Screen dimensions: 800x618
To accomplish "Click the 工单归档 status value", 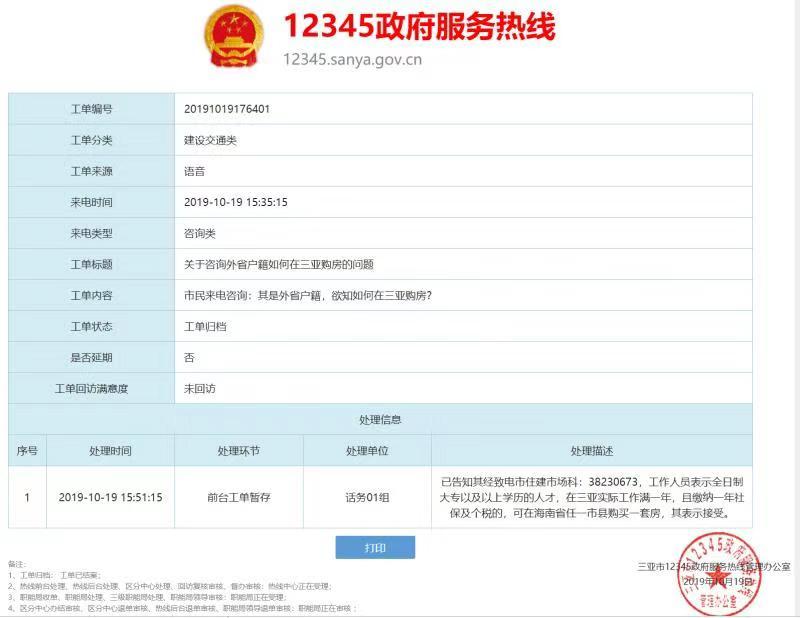I will pyautogui.click(x=205, y=326).
